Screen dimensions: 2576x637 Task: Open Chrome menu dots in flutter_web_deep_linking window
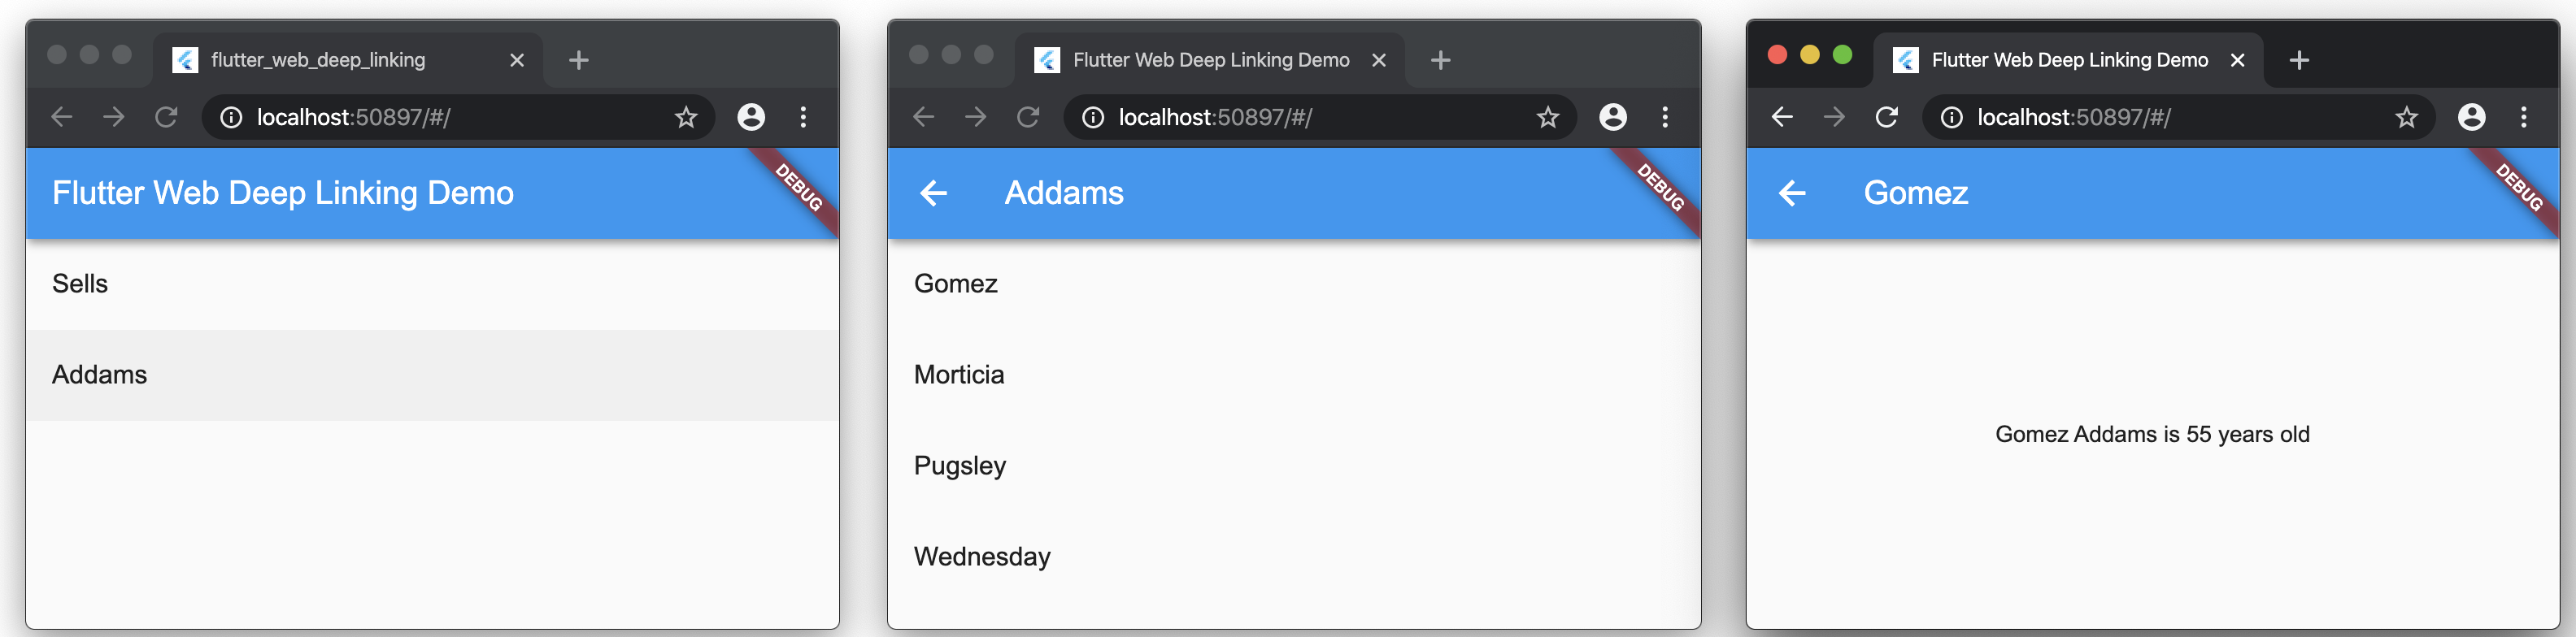point(803,118)
